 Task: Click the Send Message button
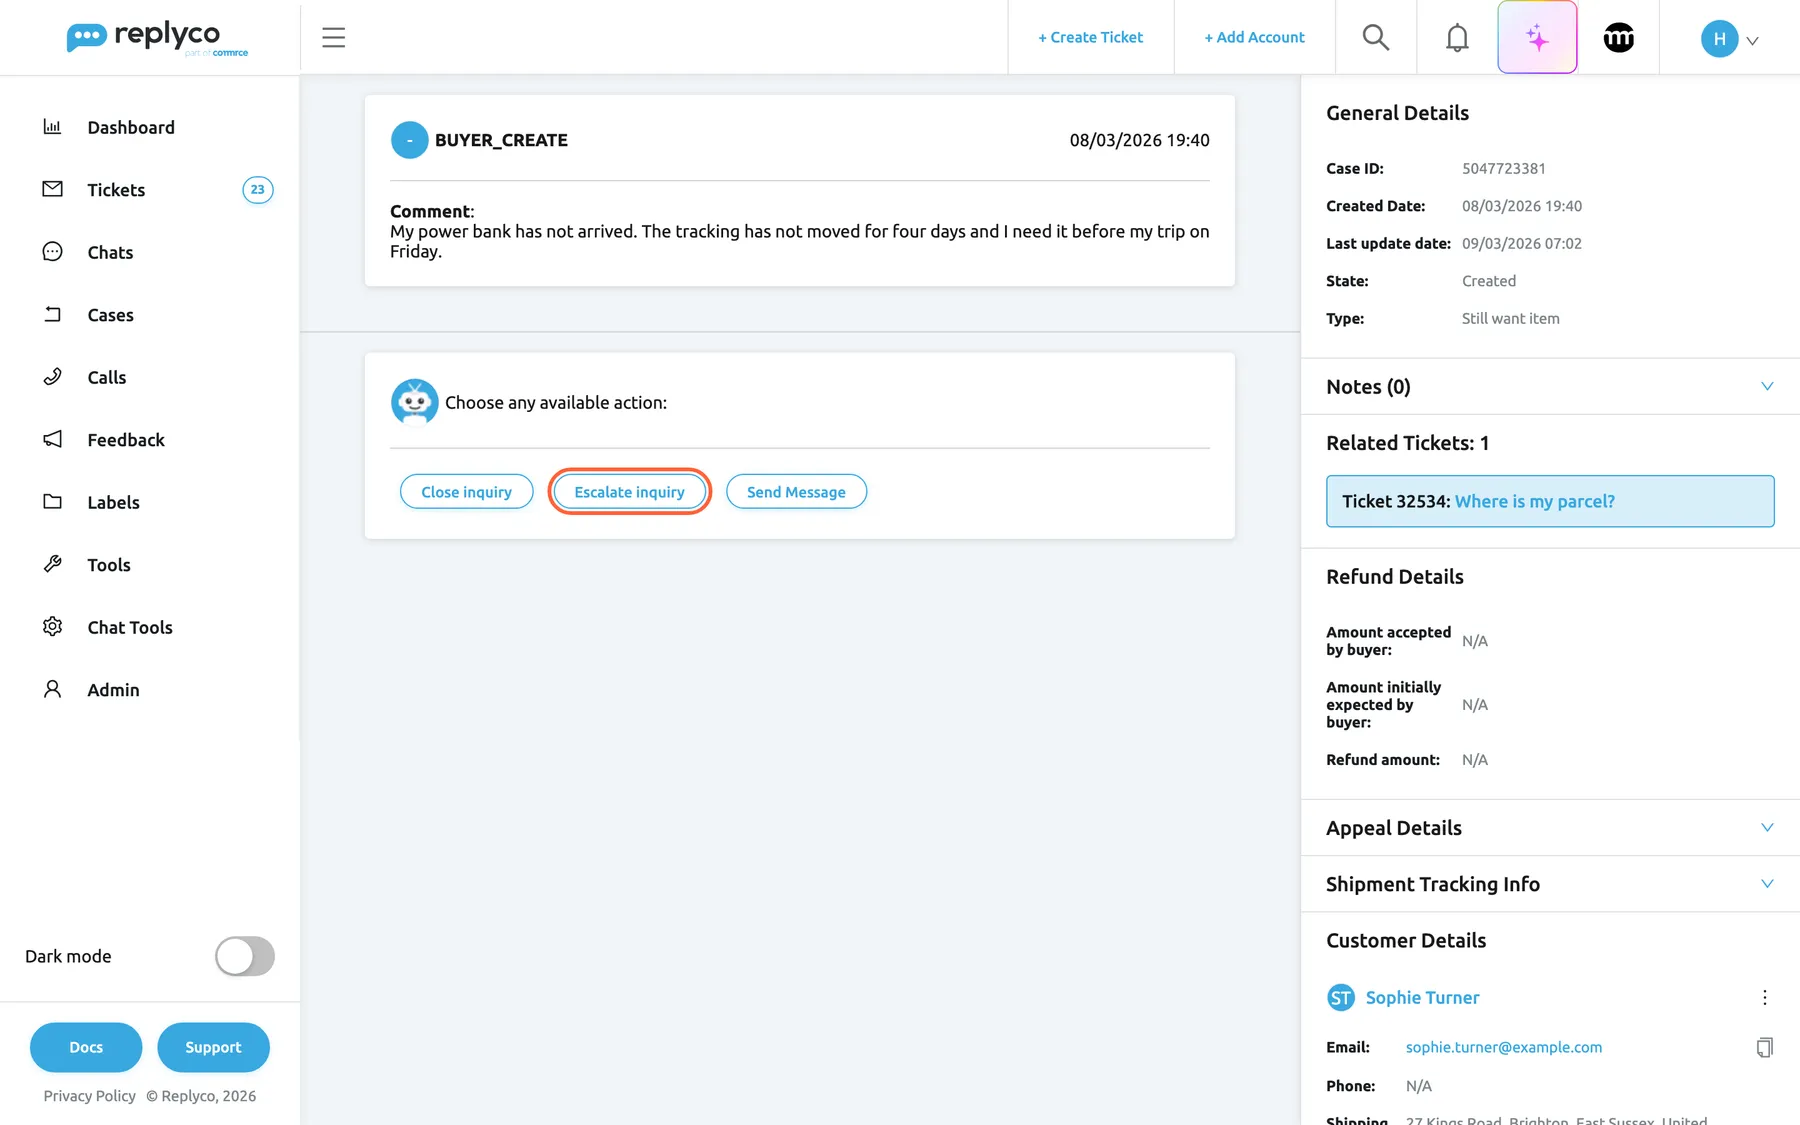tap(796, 492)
